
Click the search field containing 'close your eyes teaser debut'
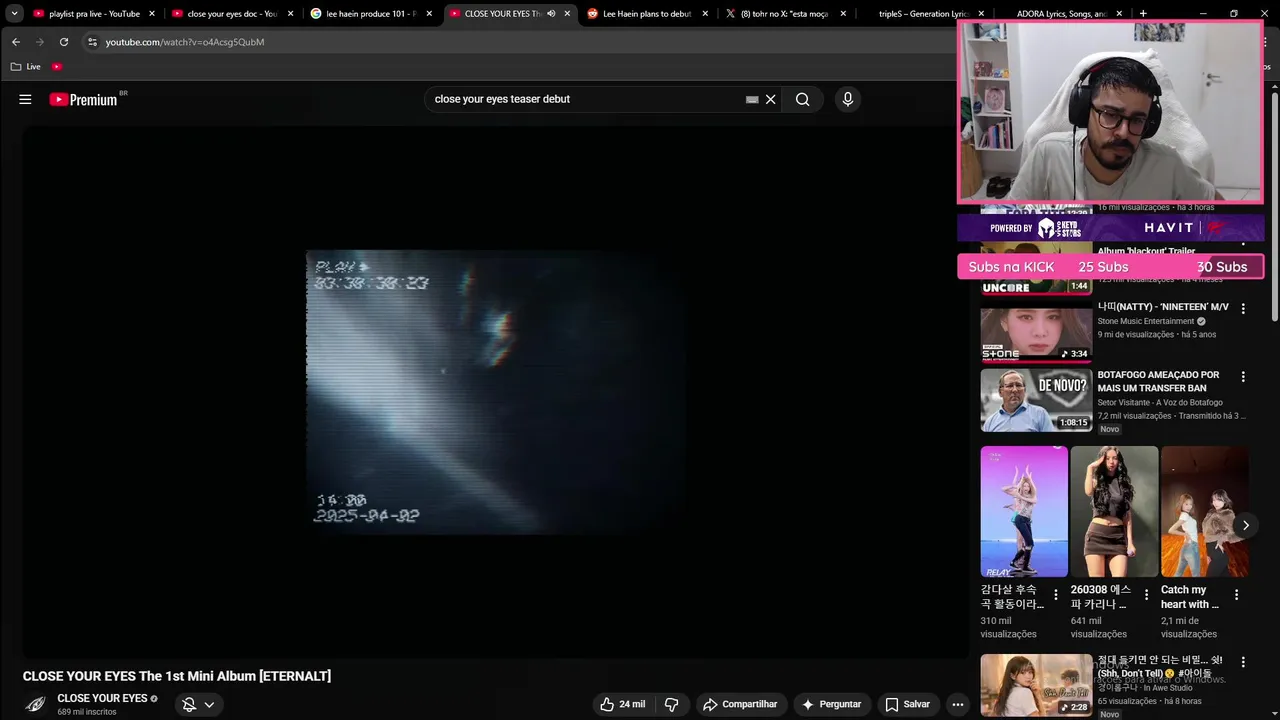[x=588, y=99]
